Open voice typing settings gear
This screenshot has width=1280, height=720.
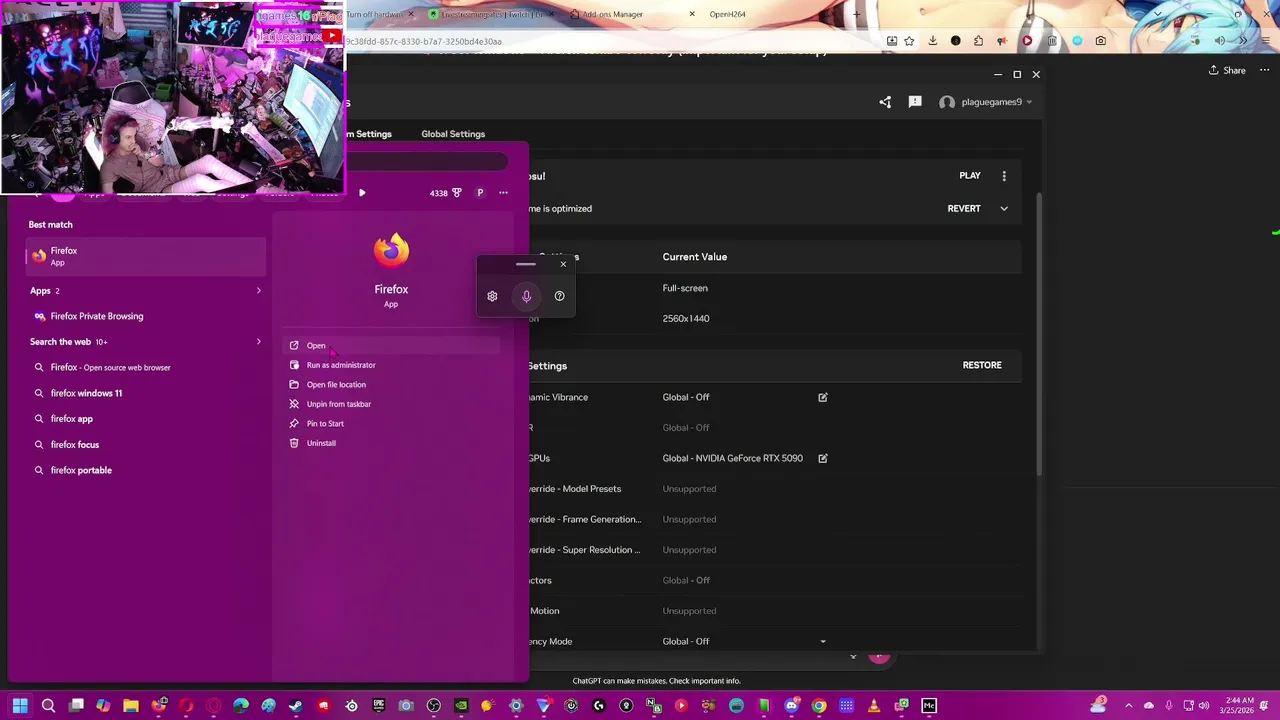coord(492,296)
